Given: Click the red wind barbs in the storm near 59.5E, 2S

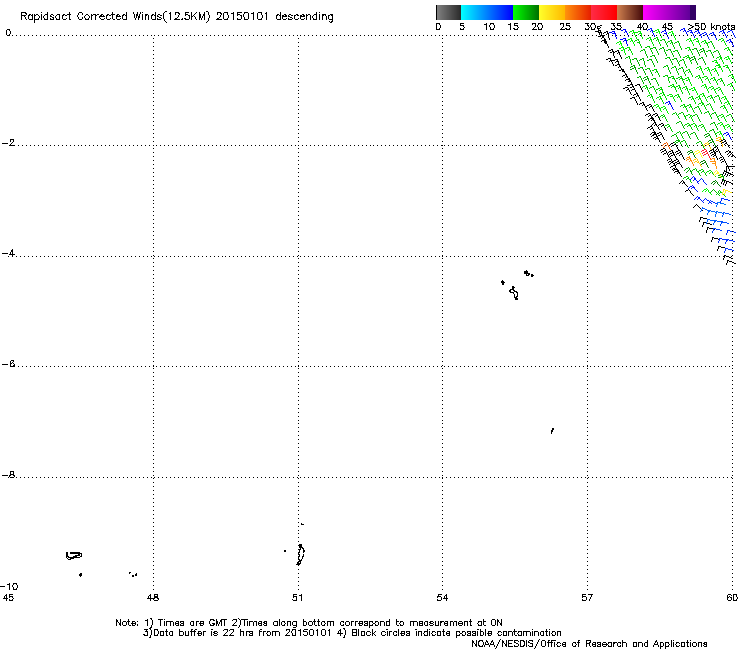Looking at the screenshot, I should pyautogui.click(x=705, y=152).
